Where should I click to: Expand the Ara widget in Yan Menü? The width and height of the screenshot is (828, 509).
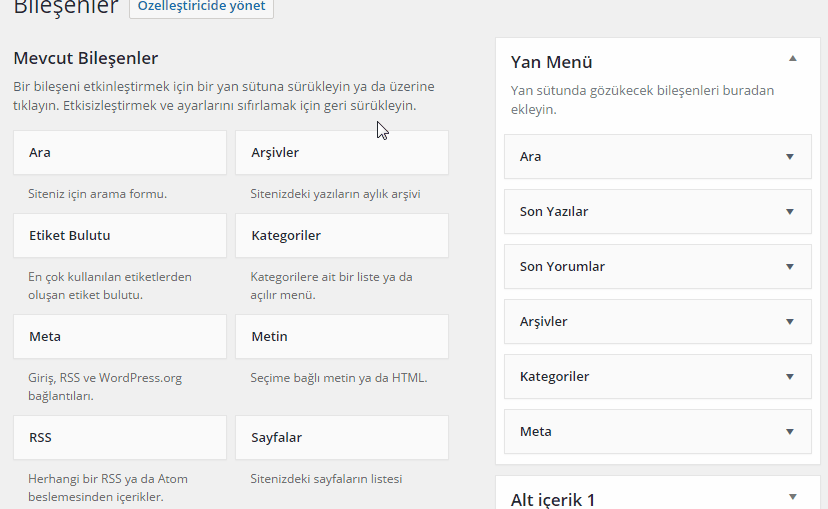[x=790, y=157]
